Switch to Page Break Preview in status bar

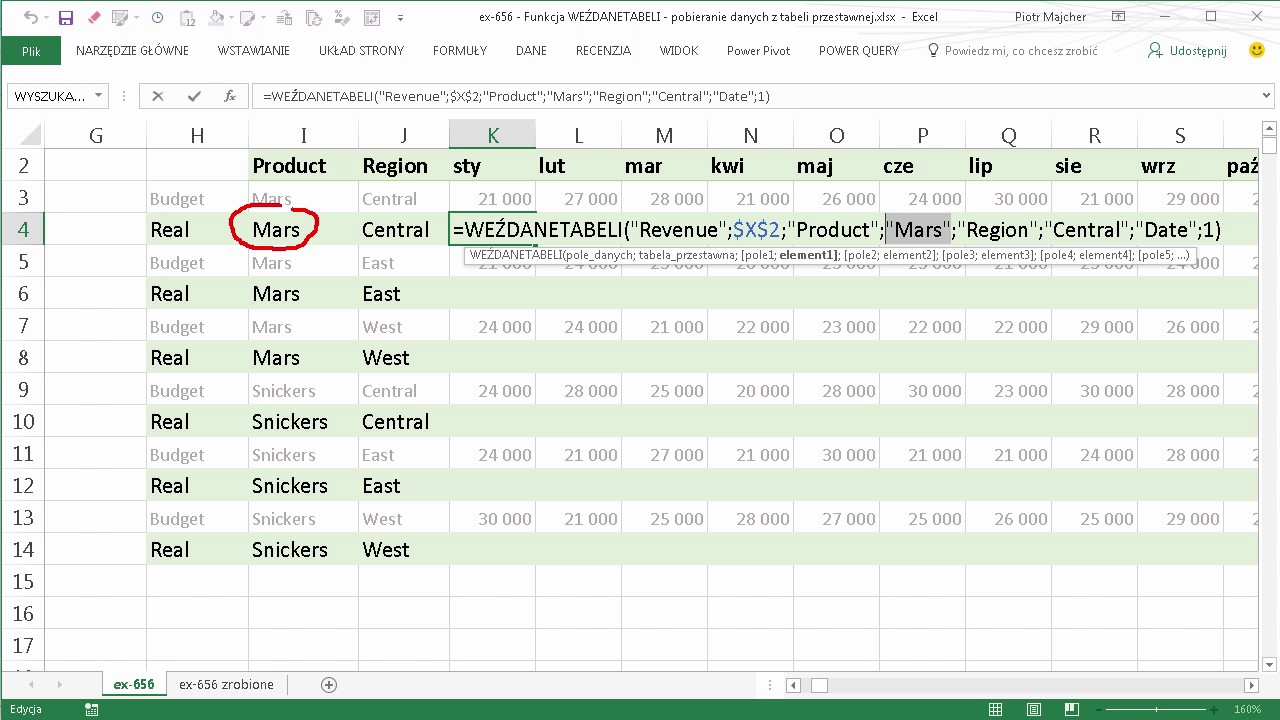[x=1072, y=709]
